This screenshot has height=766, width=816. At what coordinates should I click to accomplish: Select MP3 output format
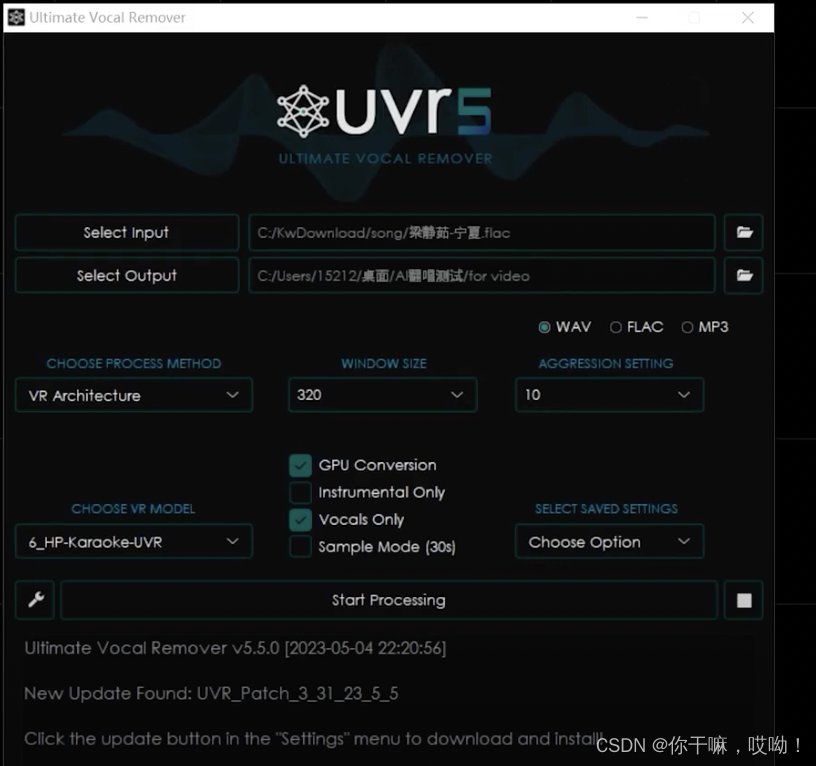coord(705,327)
